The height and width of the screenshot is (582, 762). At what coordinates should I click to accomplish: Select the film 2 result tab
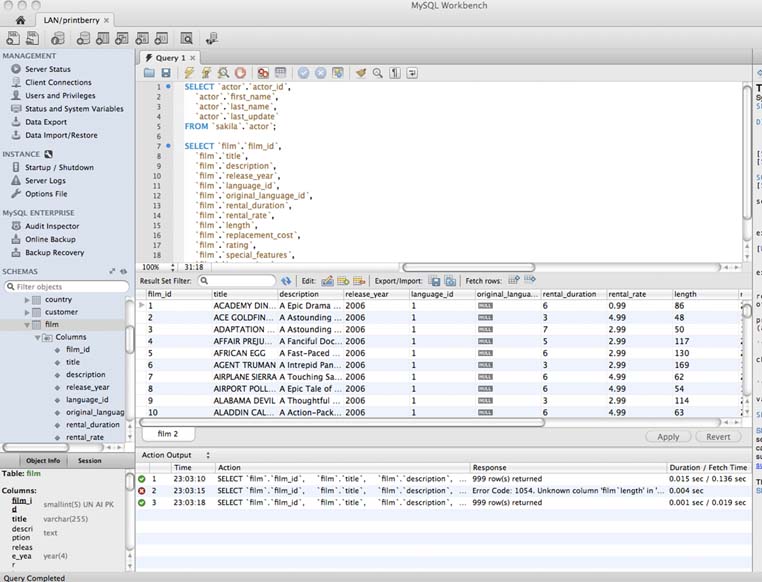click(168, 434)
